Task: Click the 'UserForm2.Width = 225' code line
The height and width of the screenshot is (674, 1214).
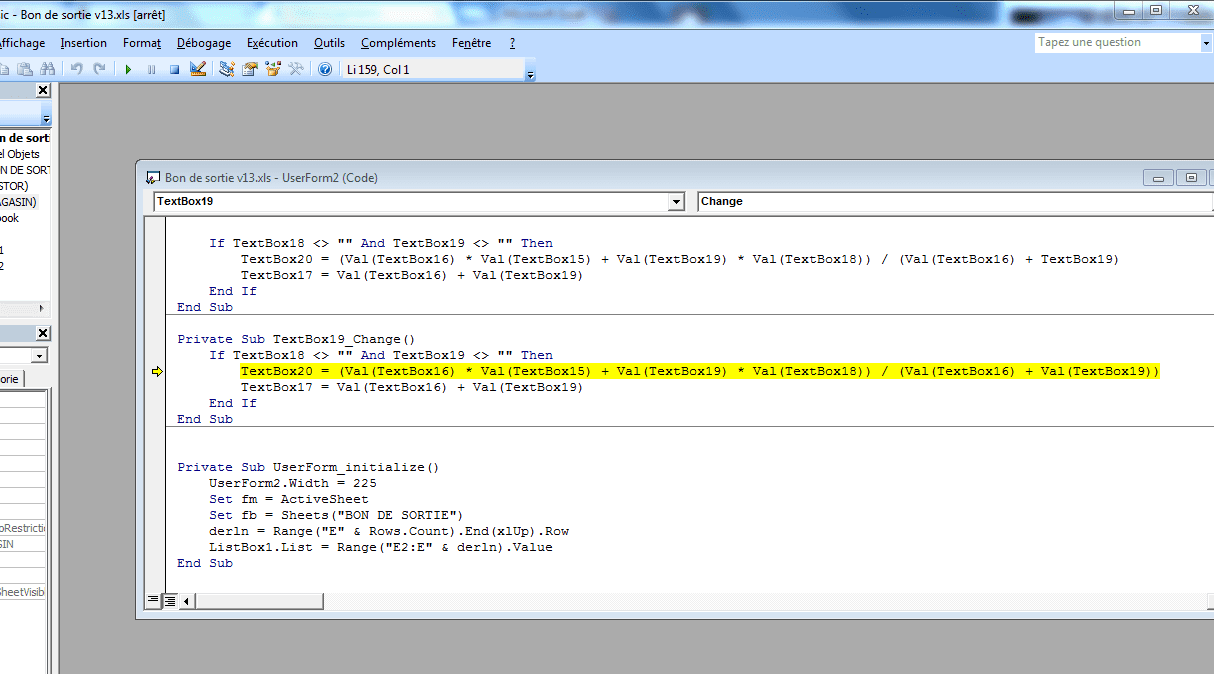Action: pyautogui.click(x=293, y=483)
